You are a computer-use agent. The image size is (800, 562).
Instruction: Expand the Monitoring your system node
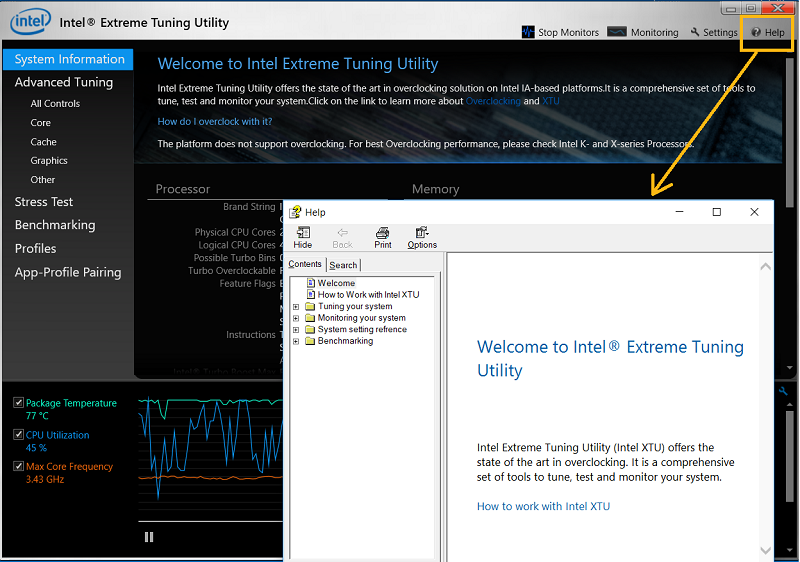296,318
